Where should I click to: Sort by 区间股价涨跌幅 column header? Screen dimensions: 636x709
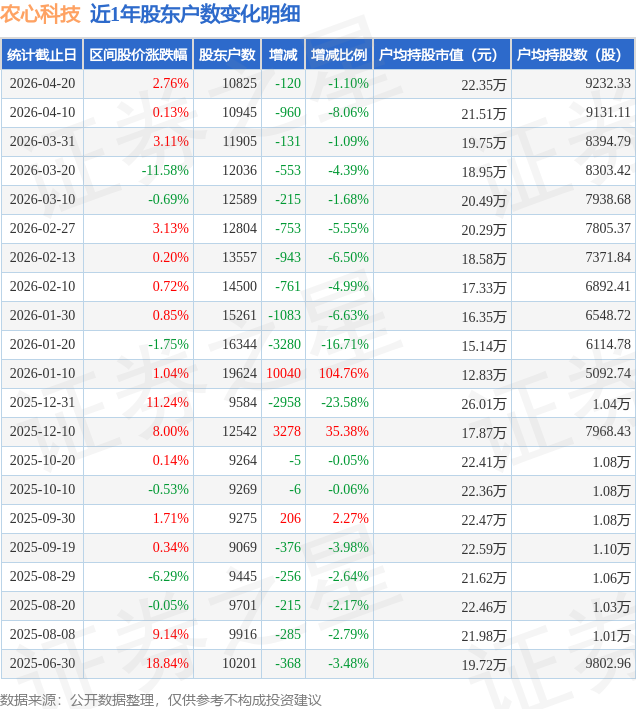[137, 55]
